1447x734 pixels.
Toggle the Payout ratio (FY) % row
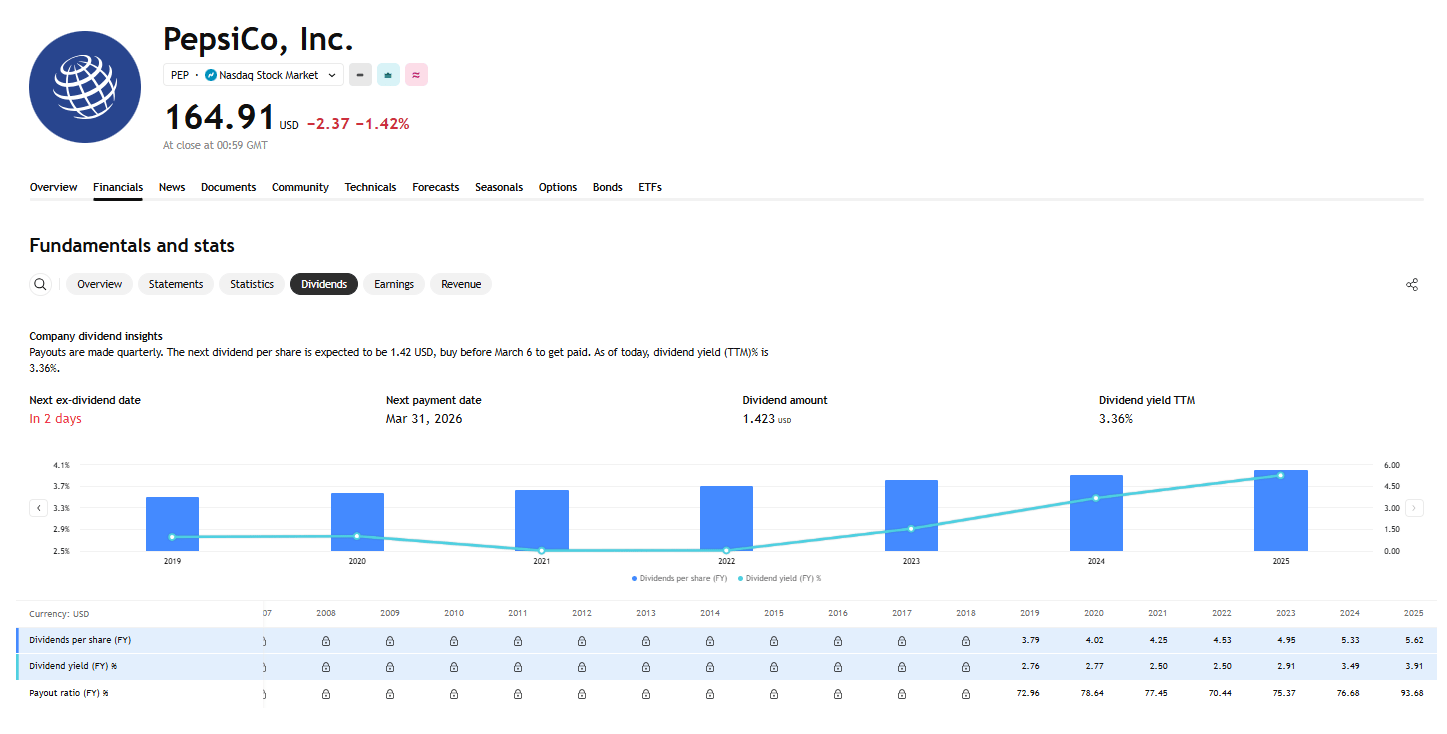tap(69, 693)
